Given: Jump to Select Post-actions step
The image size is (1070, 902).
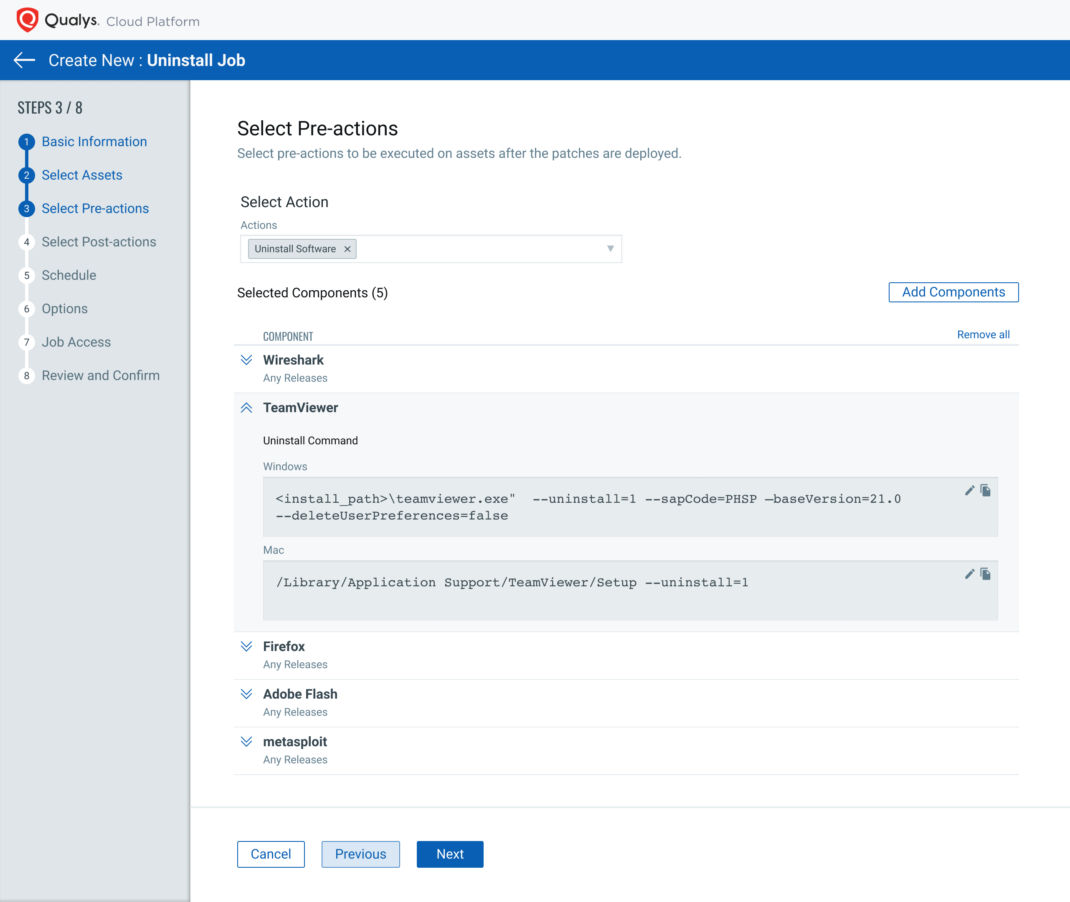Looking at the screenshot, I should pos(99,242).
